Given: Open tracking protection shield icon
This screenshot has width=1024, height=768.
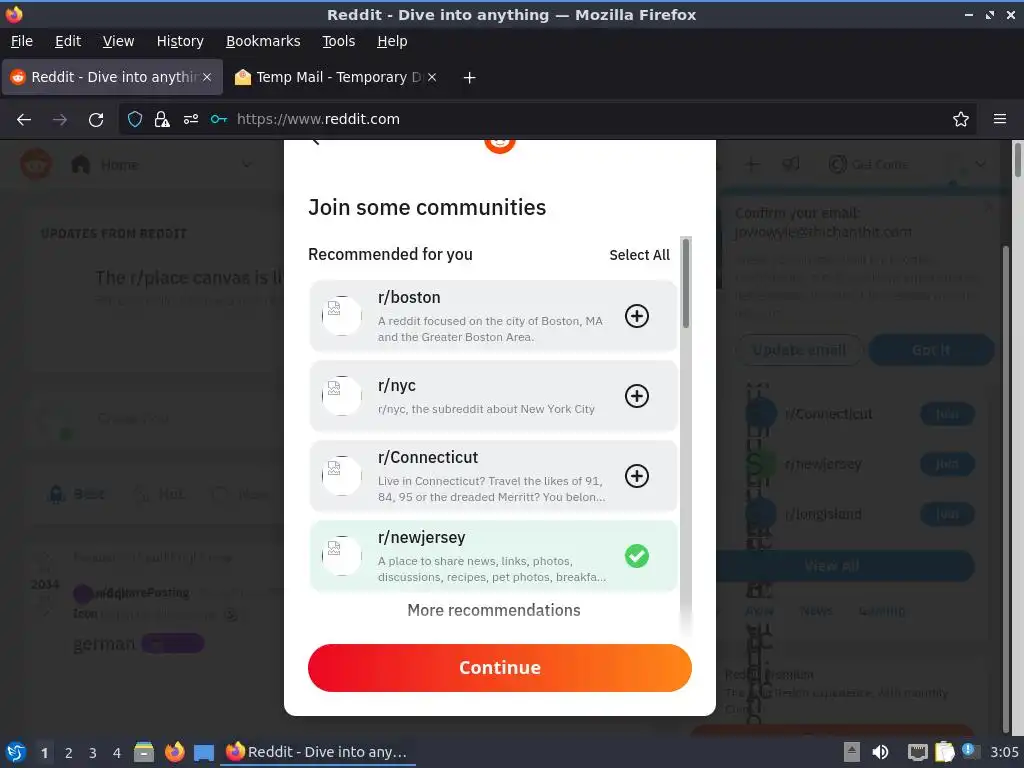Looking at the screenshot, I should [135, 119].
